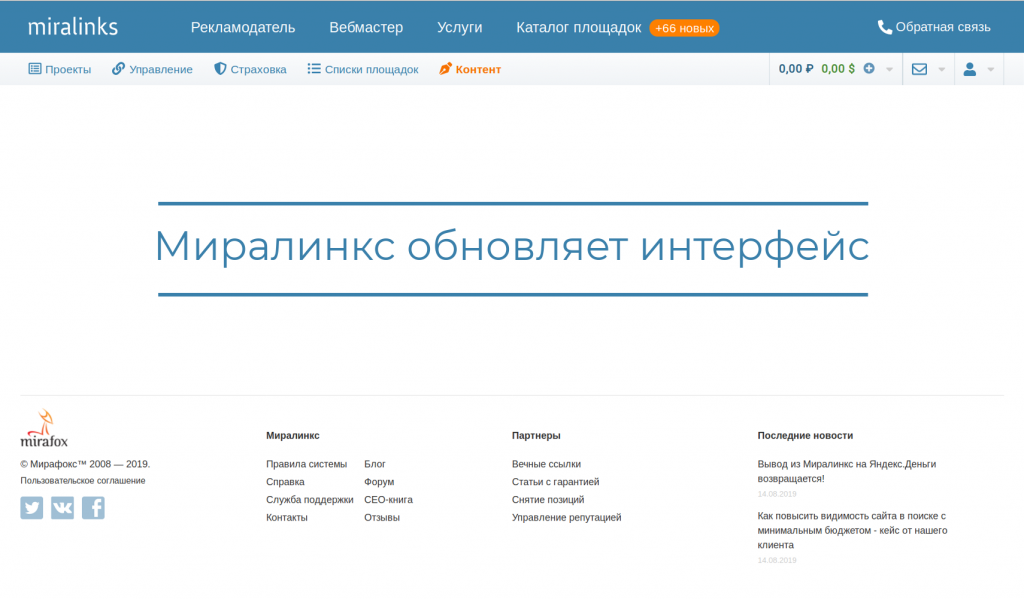The width and height of the screenshot is (1024, 599).
Task: Open the Facebook social icon
Action: click(x=93, y=508)
